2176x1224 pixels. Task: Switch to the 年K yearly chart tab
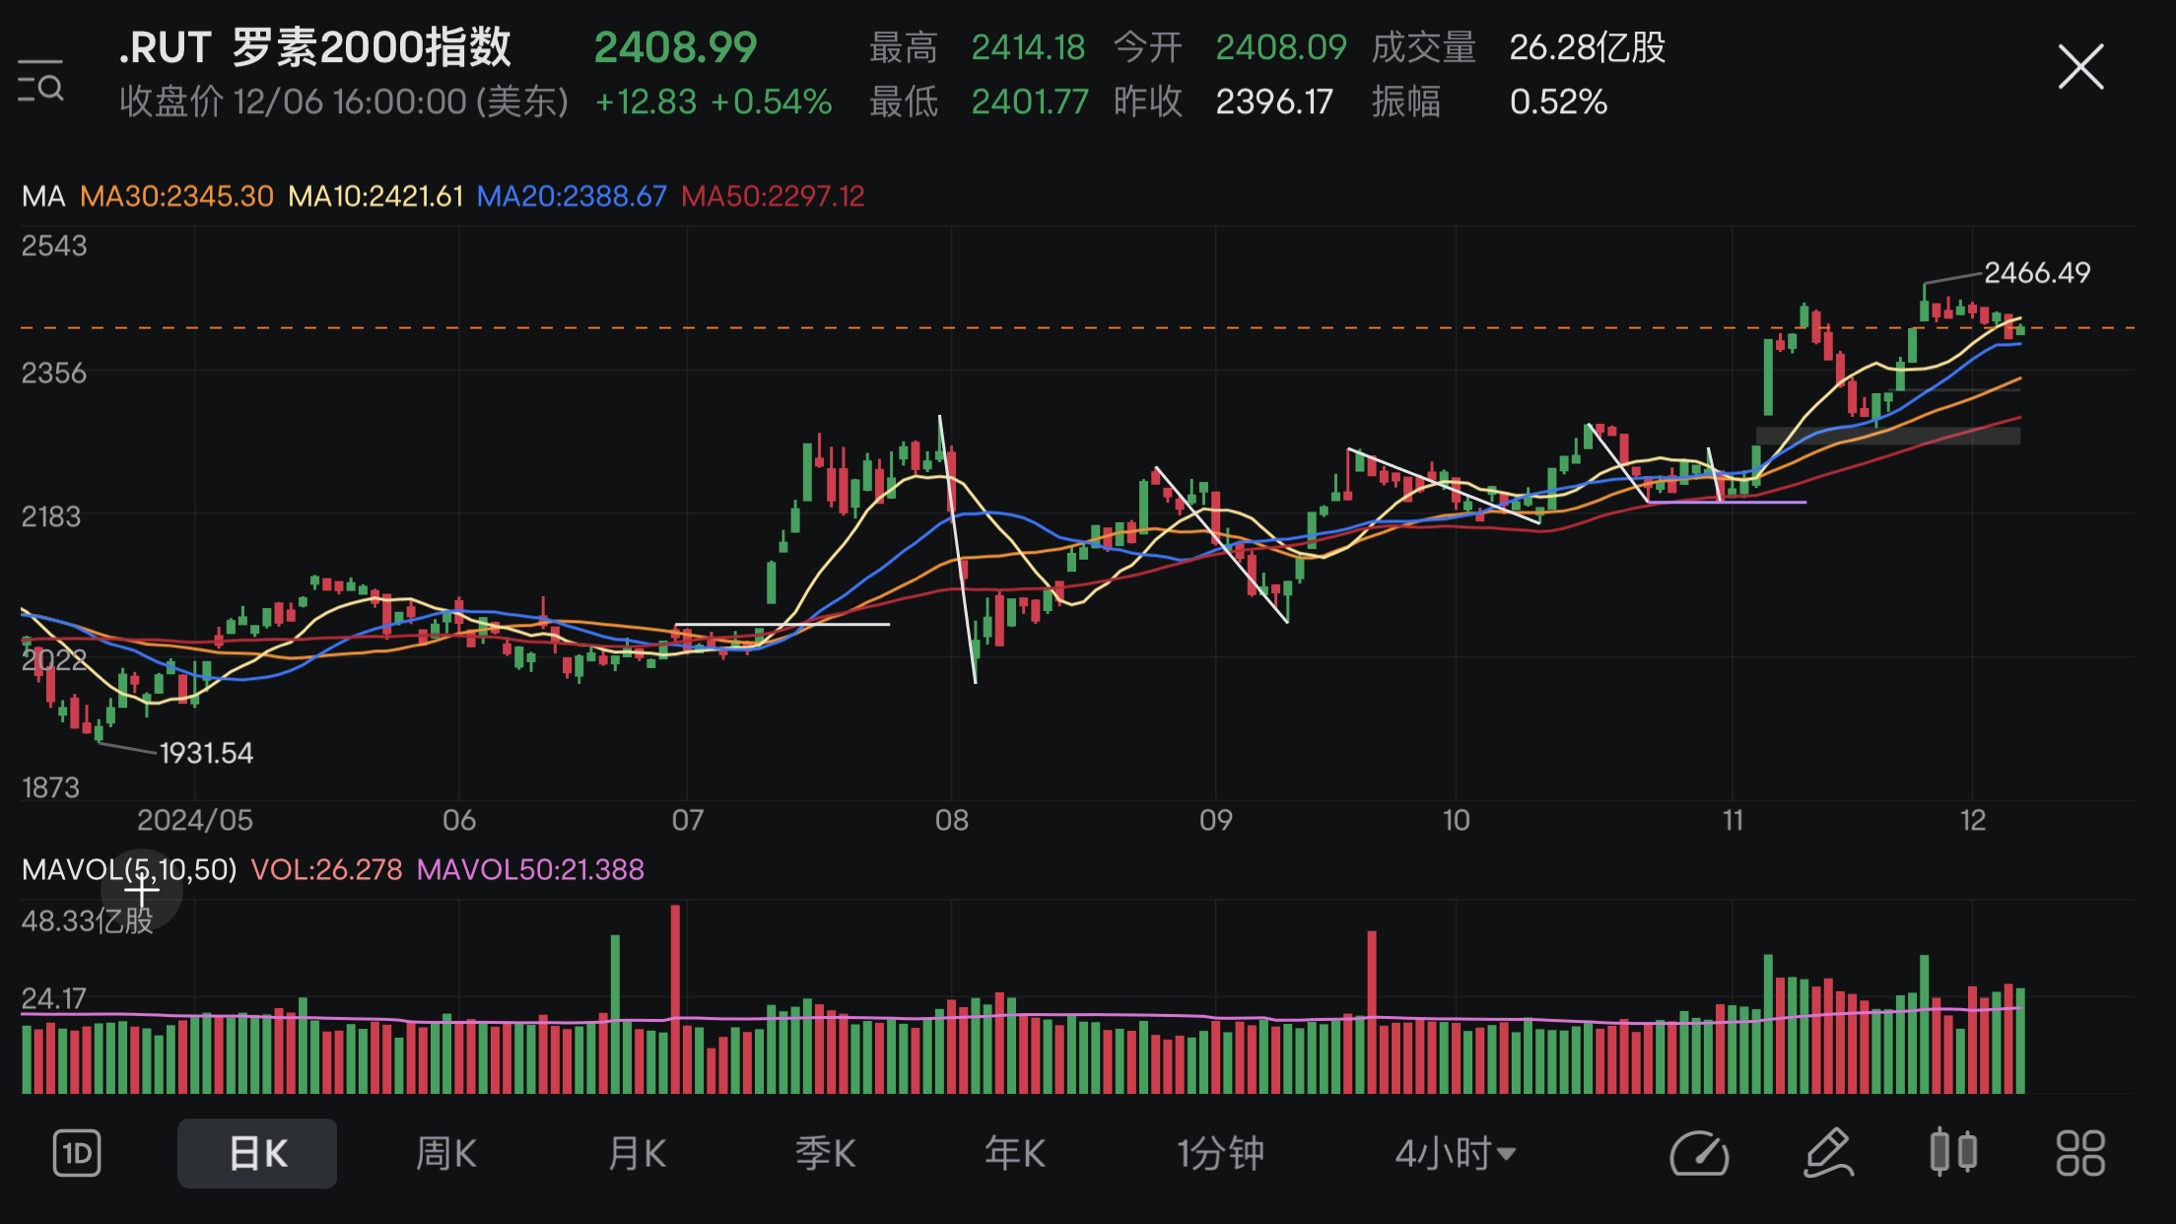click(1015, 1154)
